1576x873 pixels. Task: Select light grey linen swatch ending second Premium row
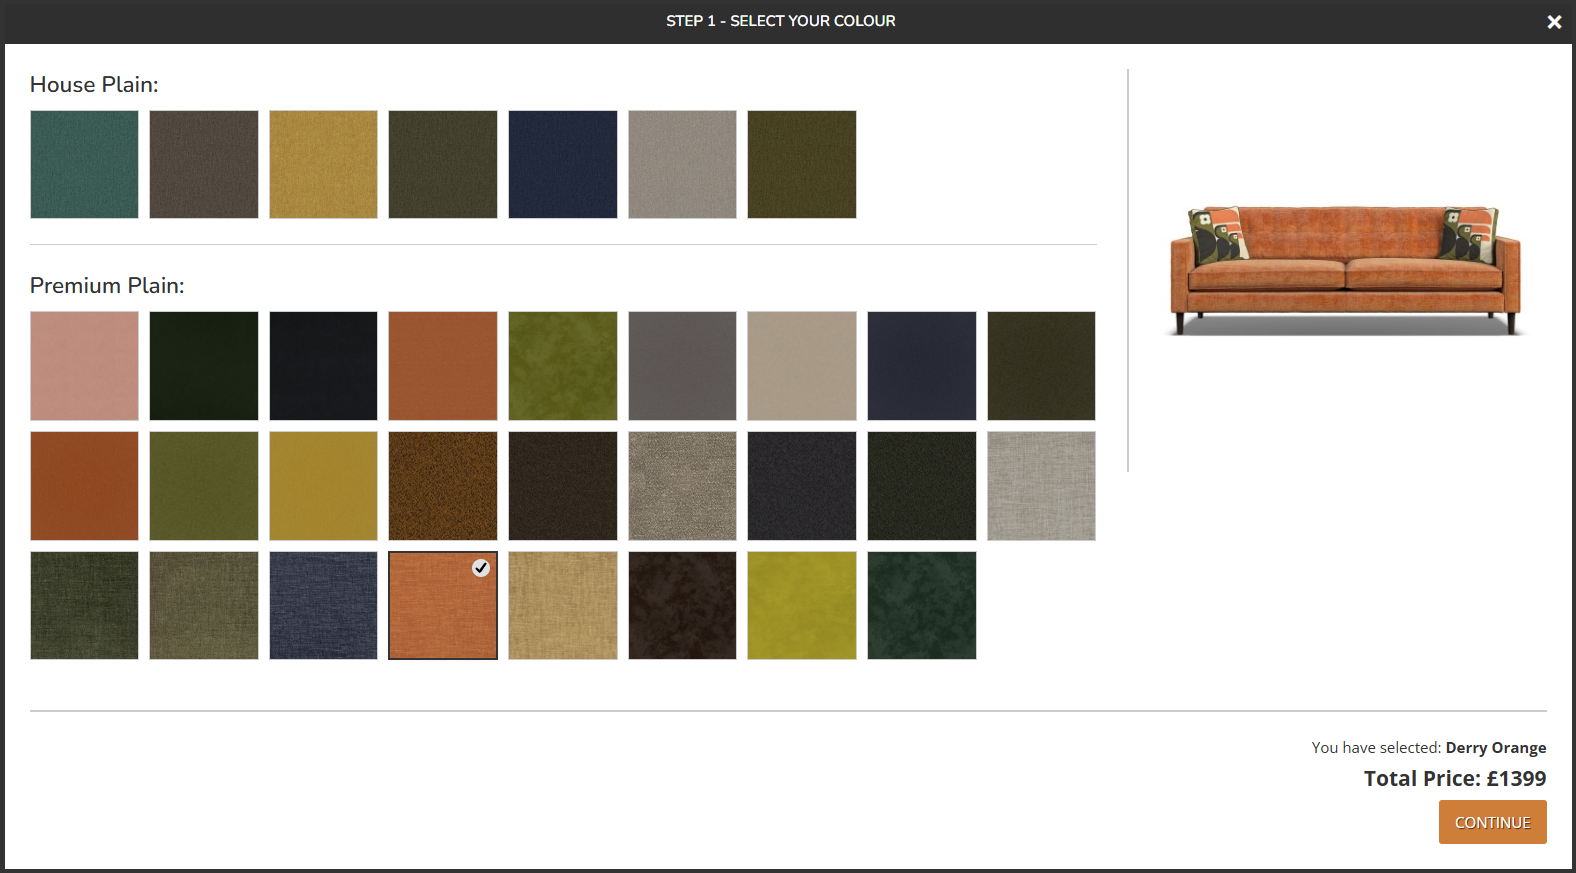1041,485
